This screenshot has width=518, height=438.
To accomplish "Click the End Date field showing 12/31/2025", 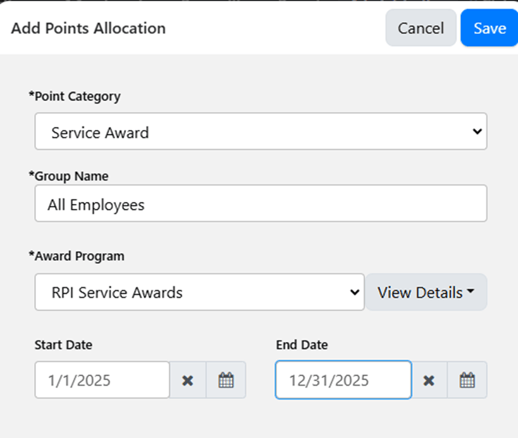I will pos(343,380).
